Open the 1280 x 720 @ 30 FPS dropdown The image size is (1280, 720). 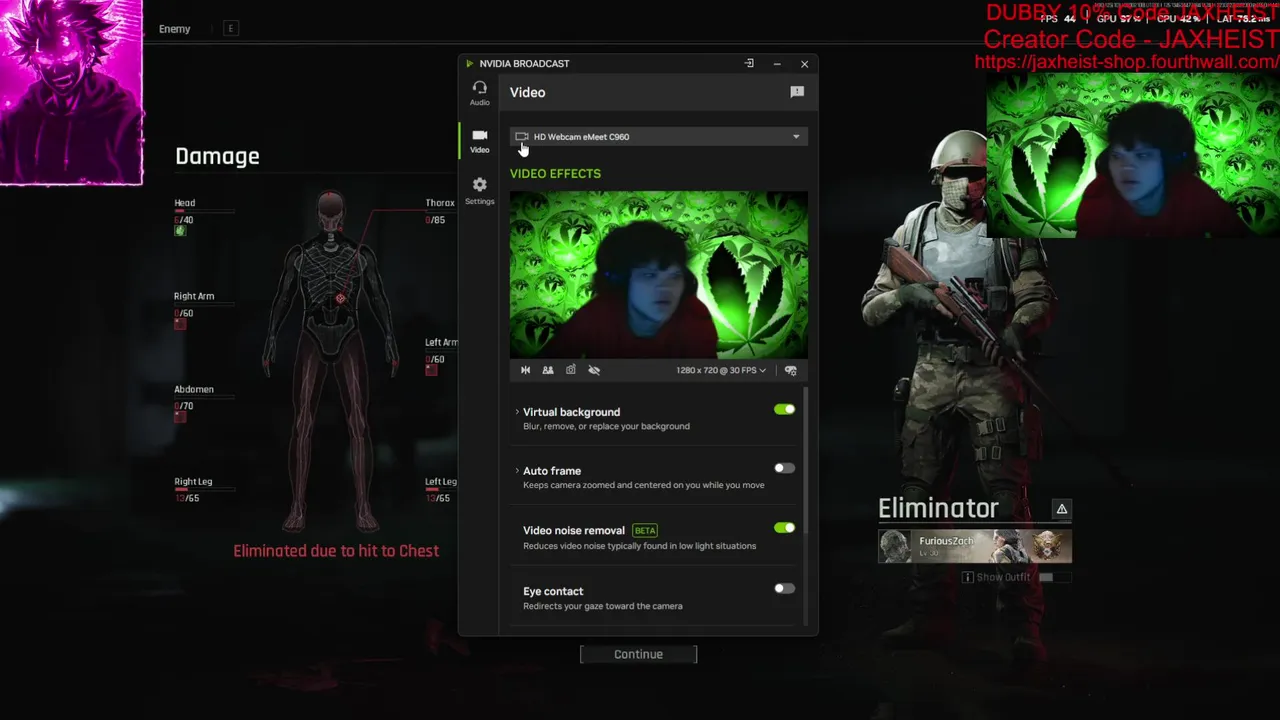[721, 370]
